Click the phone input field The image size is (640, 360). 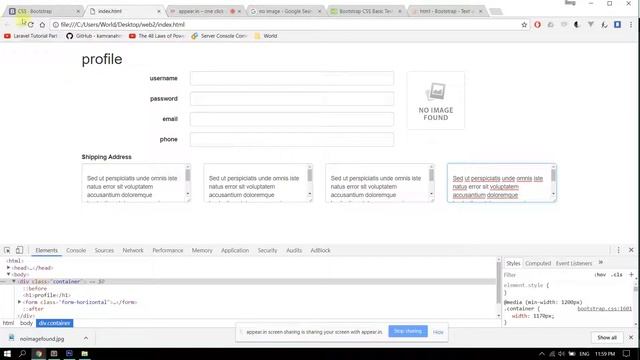click(292, 139)
